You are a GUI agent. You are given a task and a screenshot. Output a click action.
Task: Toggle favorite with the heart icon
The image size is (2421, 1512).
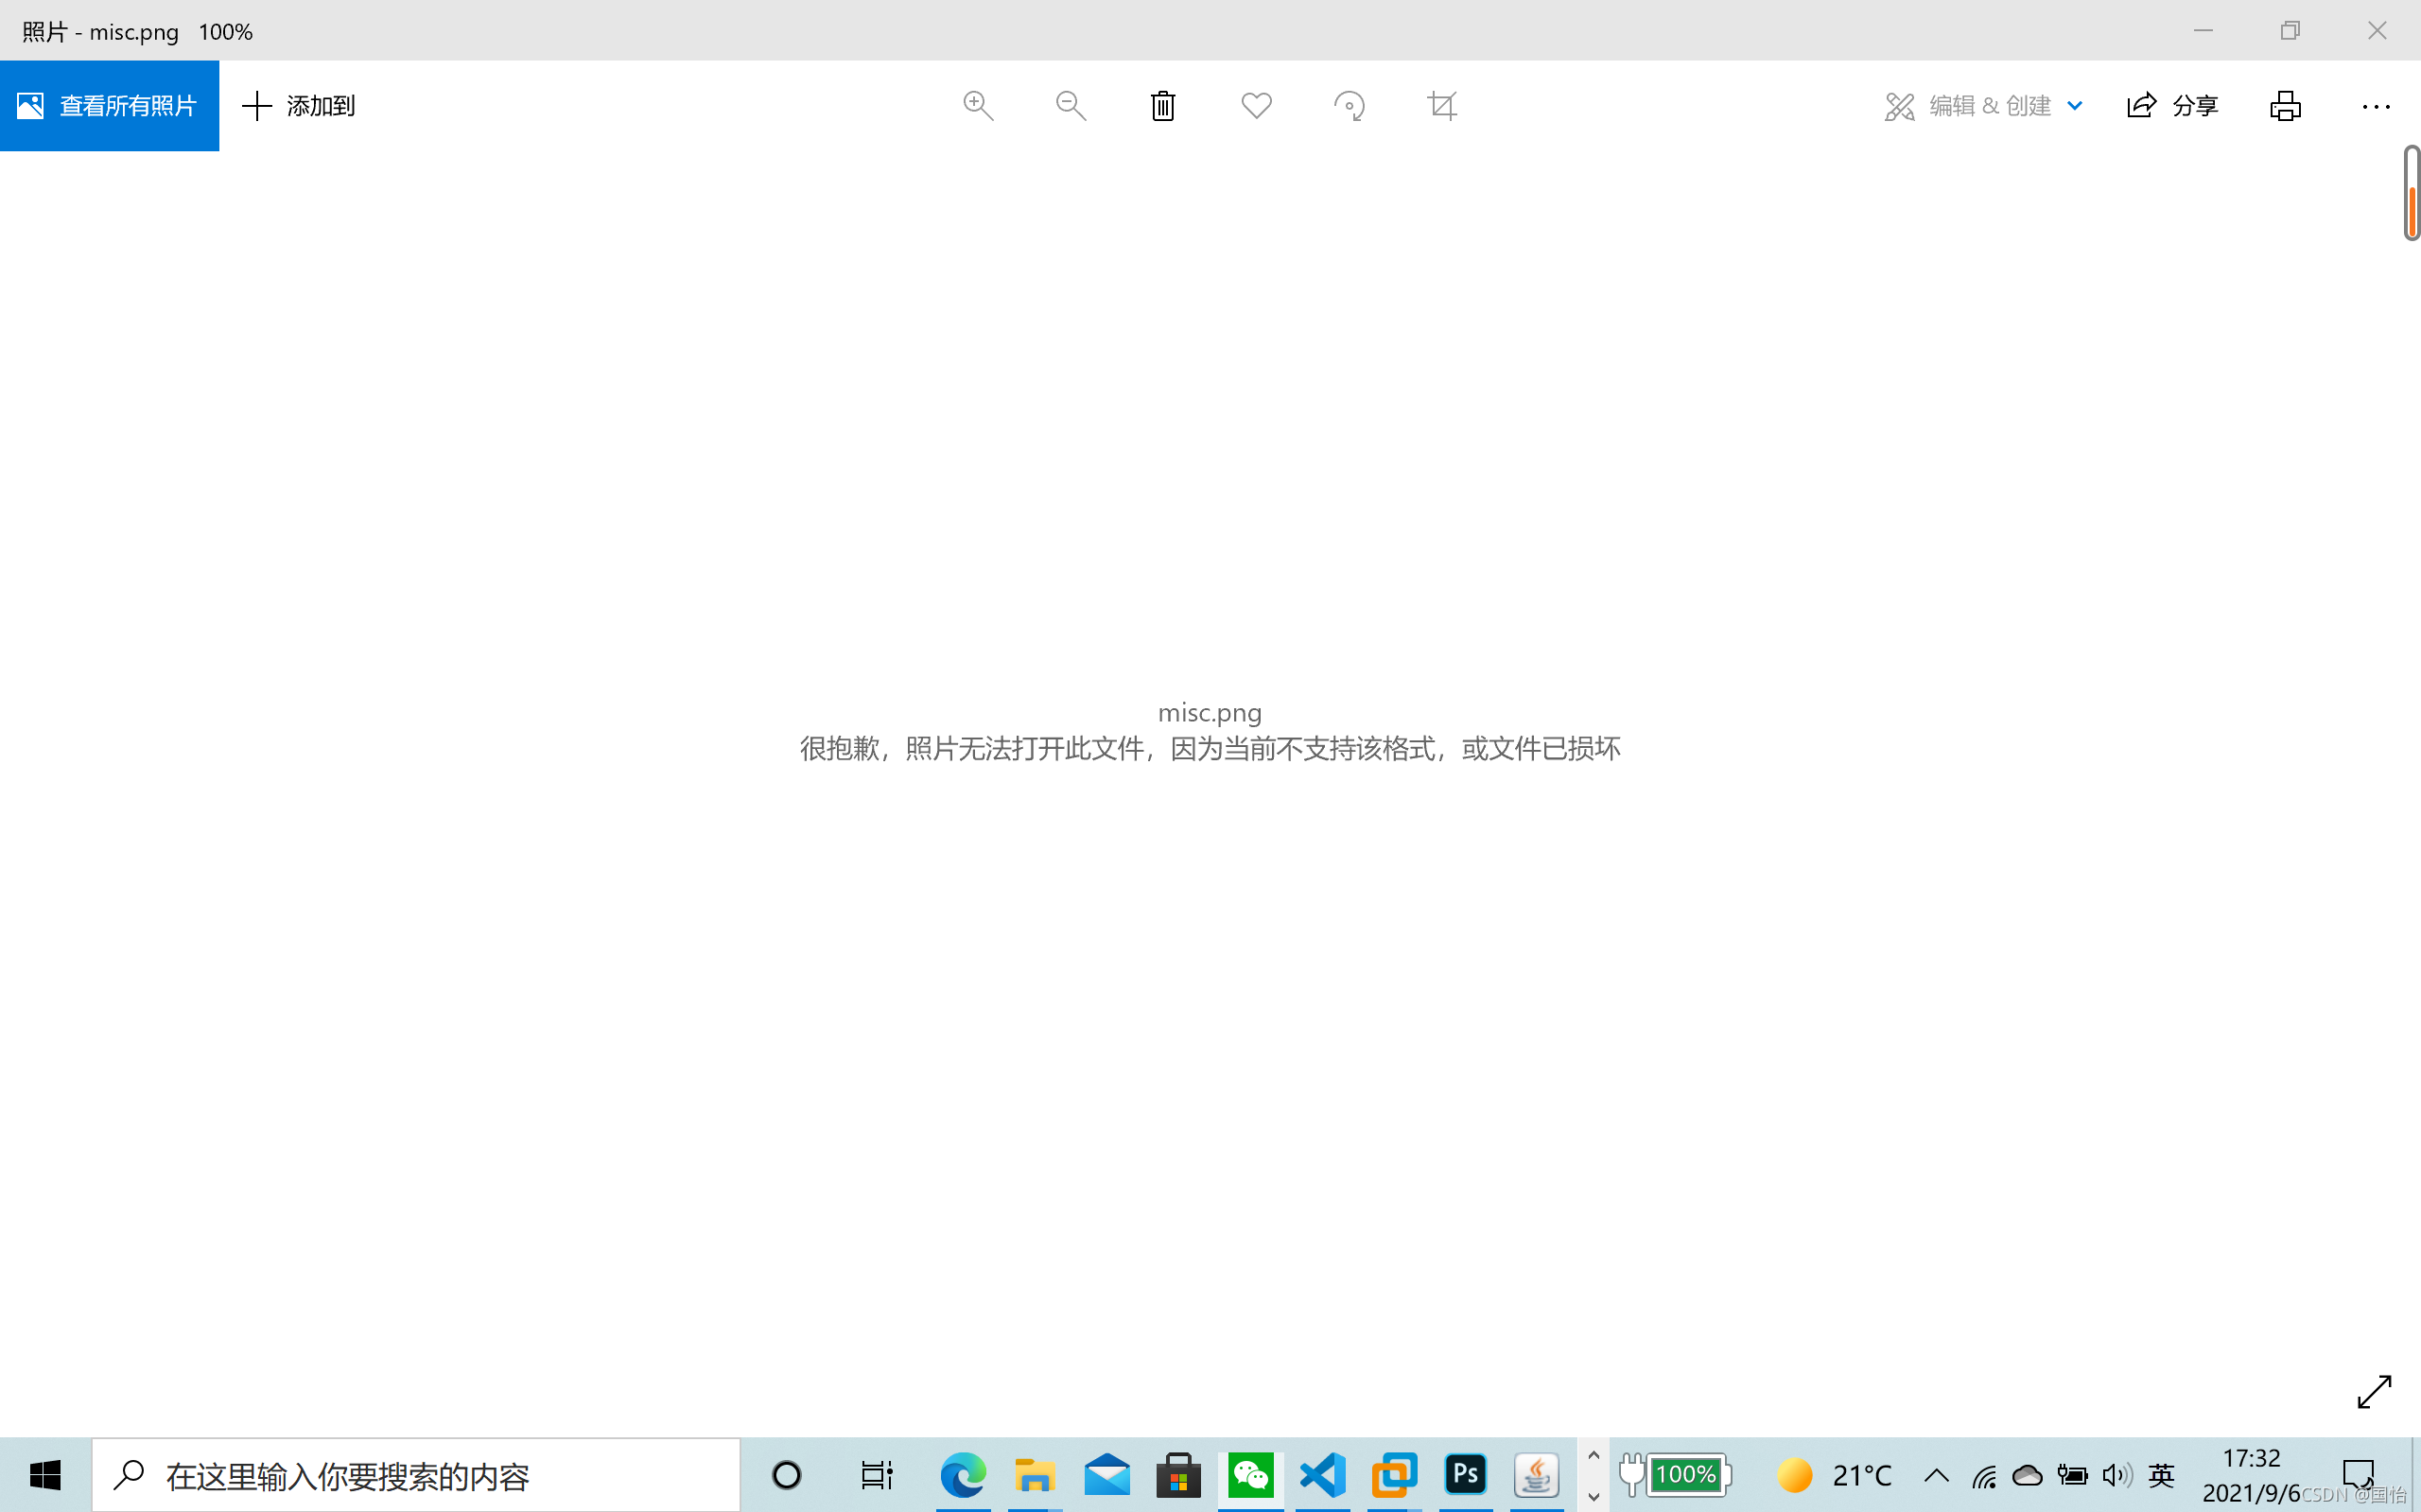1256,105
